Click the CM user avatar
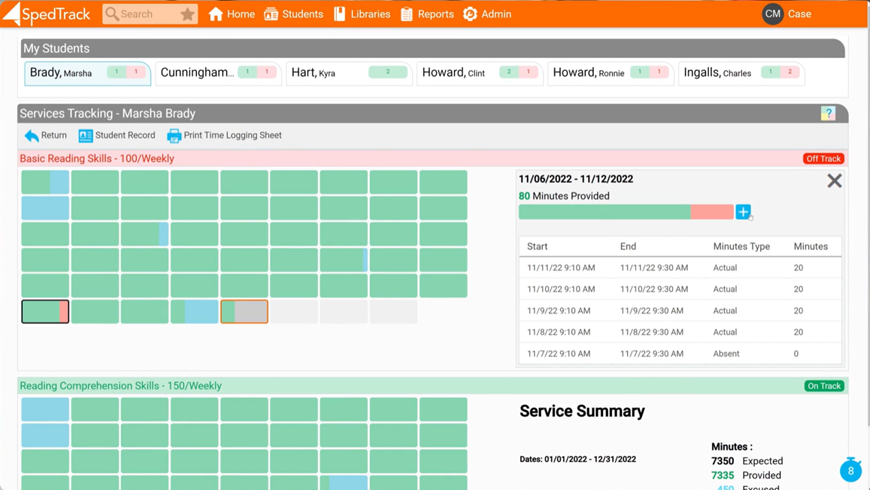870x490 pixels. (773, 14)
